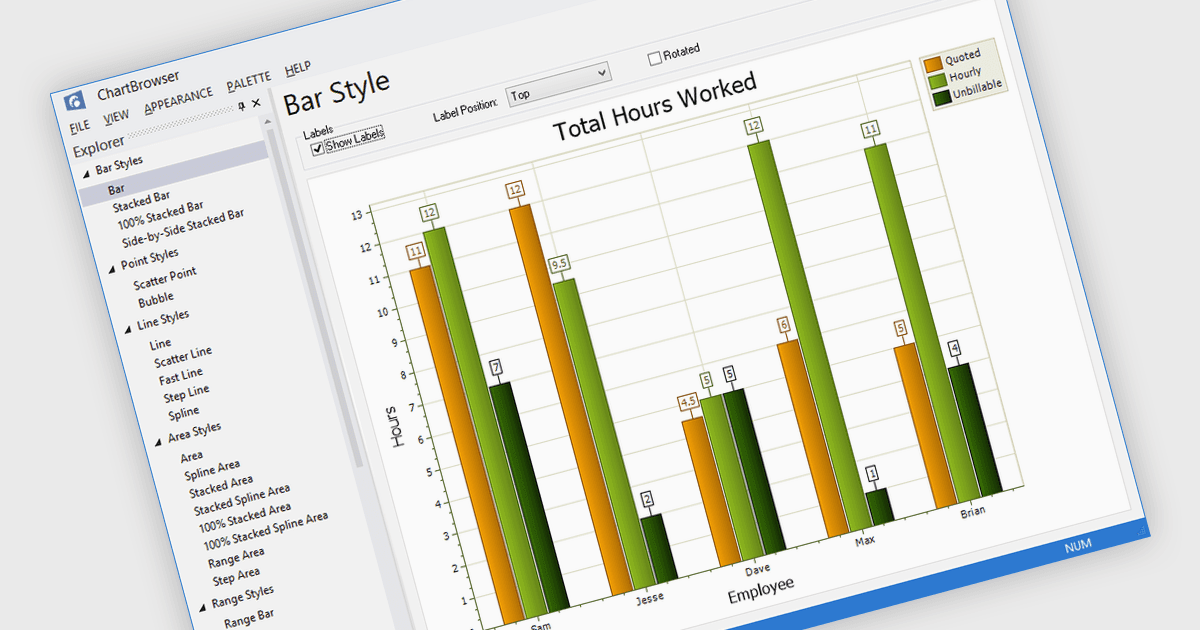Screen dimensions: 1200x630
Task: Click the 4.5 data label on Dave's bar
Action: tap(688, 402)
